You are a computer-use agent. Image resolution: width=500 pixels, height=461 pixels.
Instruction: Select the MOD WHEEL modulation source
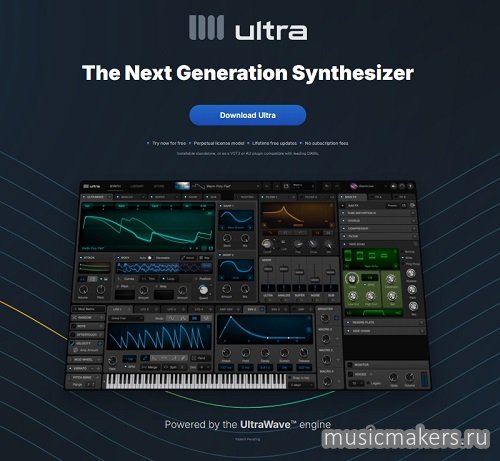(85, 360)
